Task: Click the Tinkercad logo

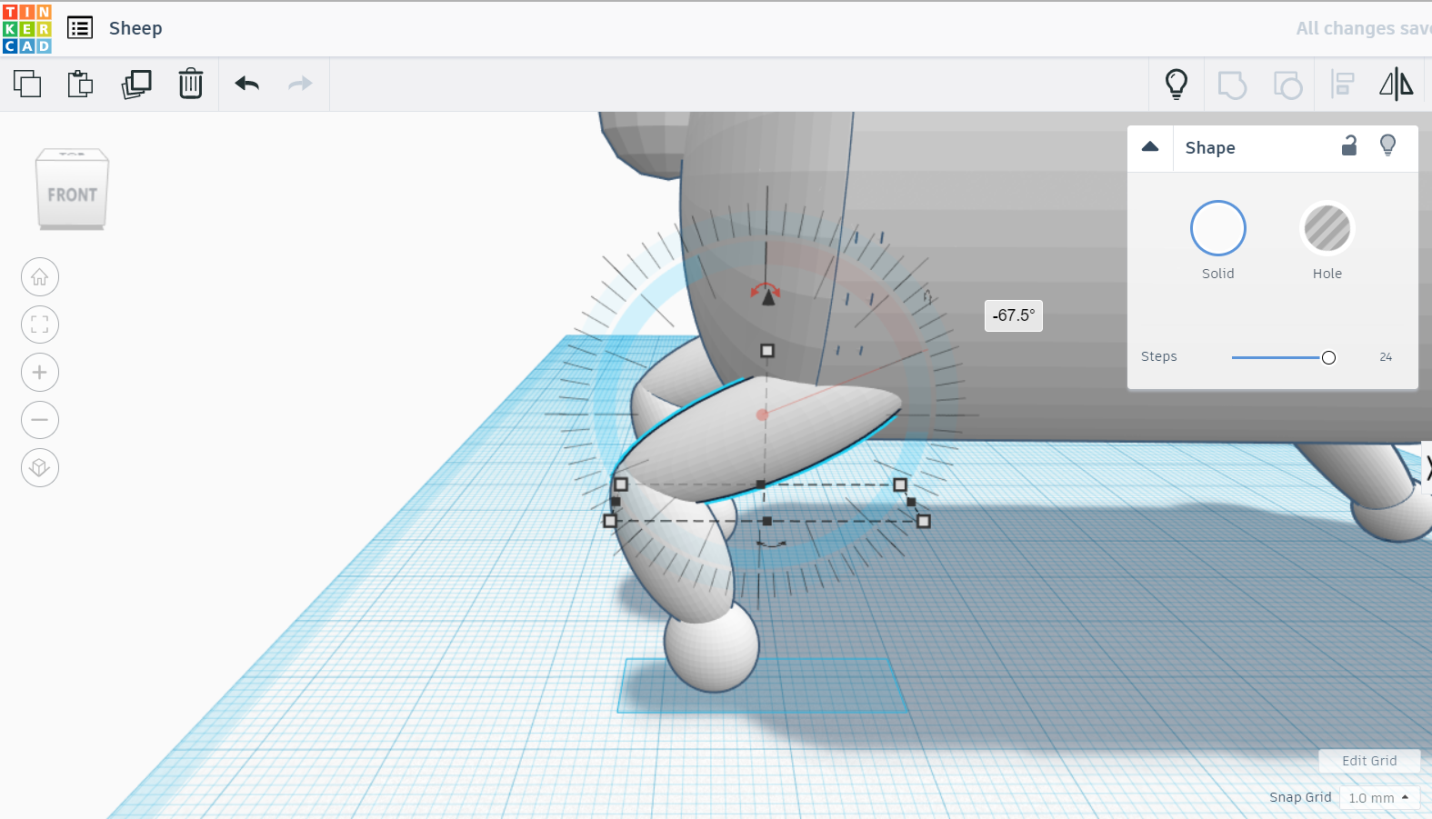Action: (27, 28)
